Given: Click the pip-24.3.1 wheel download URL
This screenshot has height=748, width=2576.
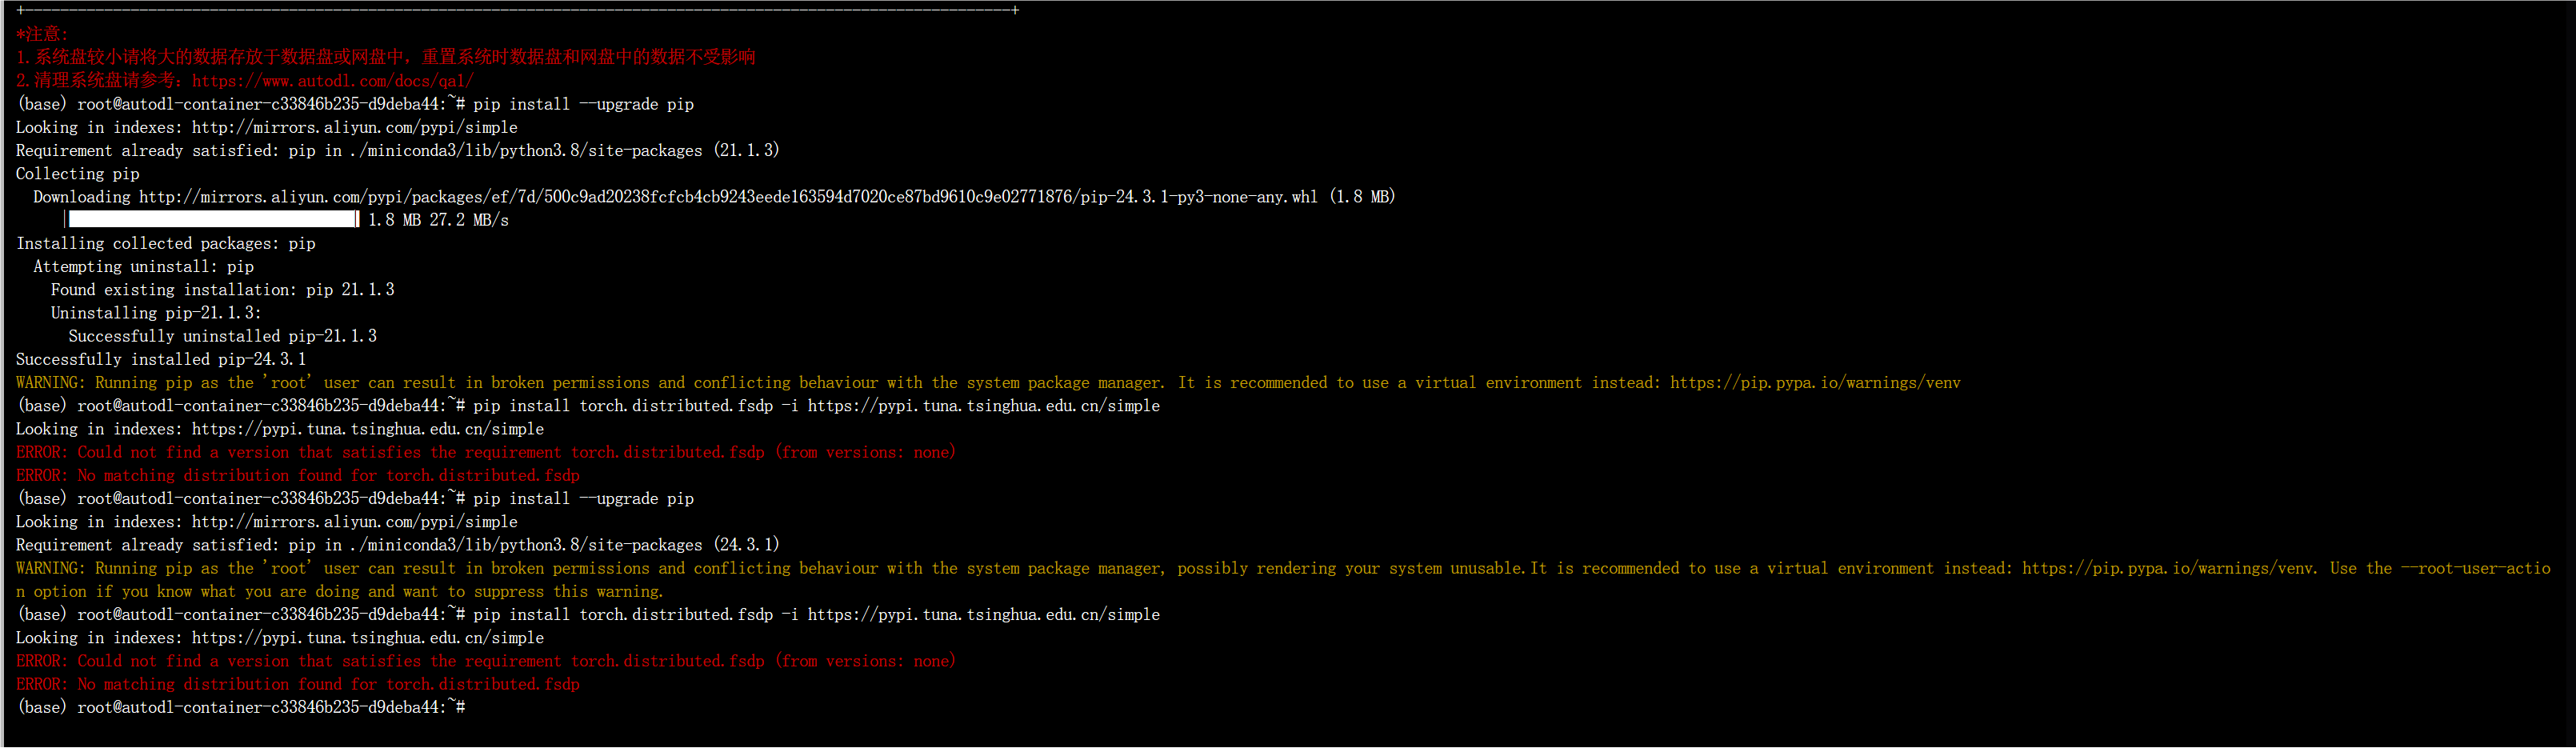Looking at the screenshot, I should [x=727, y=197].
